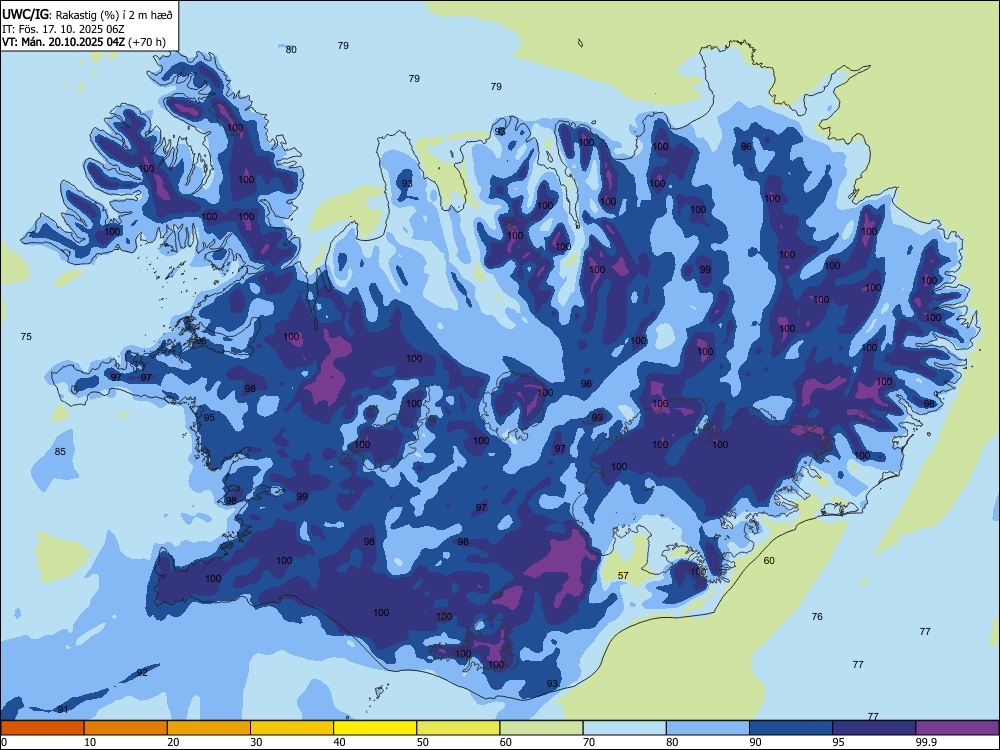Click the '91' value in the southwest streak
The width and height of the screenshot is (1000, 750).
point(62,709)
